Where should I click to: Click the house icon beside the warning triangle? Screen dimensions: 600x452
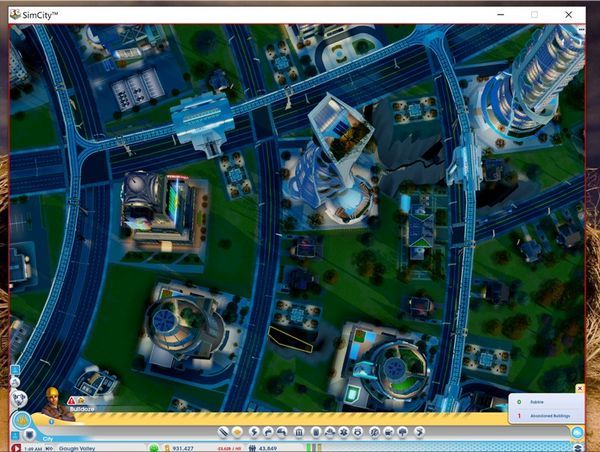(x=81, y=400)
